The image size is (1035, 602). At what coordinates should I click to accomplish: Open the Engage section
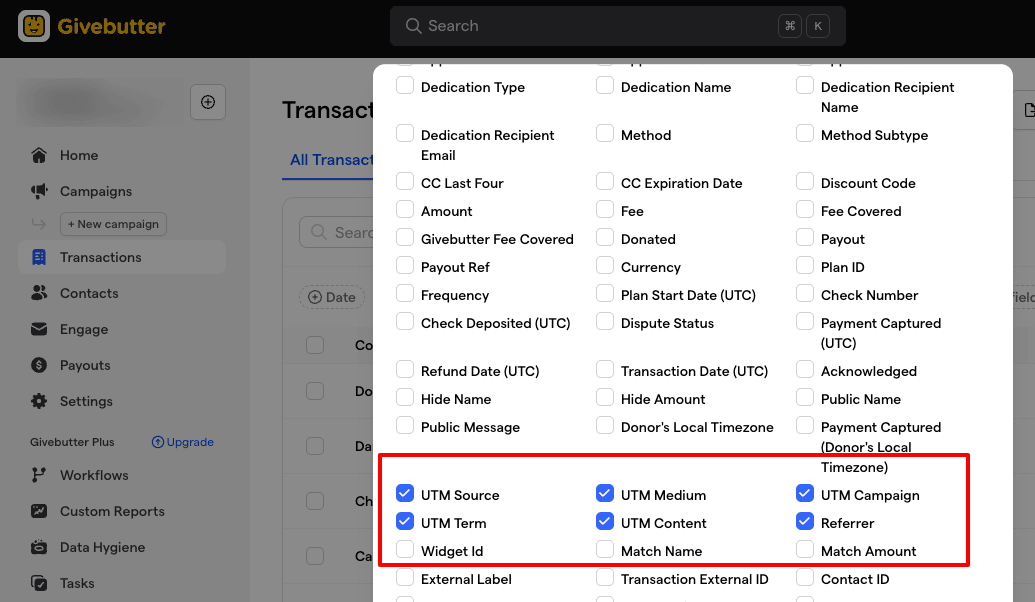click(84, 329)
